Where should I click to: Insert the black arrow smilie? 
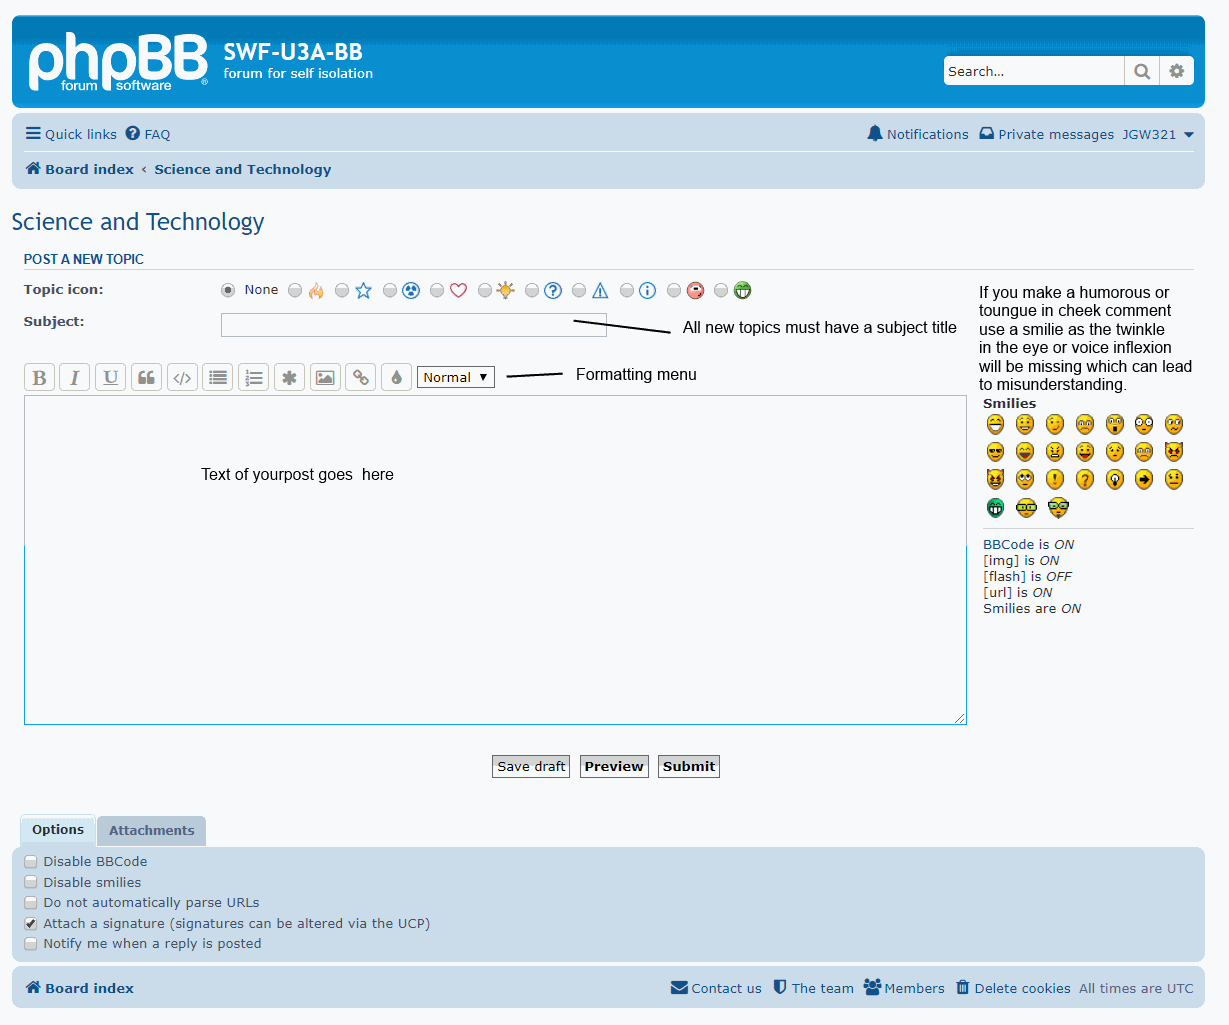(1144, 480)
